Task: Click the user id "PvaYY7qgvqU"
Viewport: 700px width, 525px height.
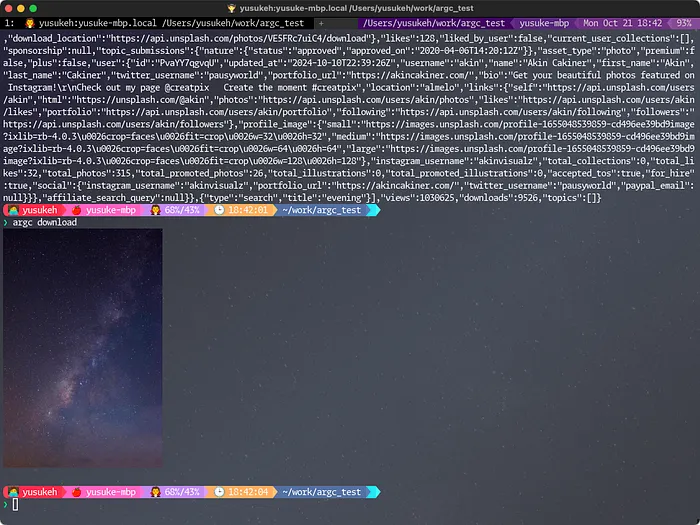Action: [x=187, y=63]
